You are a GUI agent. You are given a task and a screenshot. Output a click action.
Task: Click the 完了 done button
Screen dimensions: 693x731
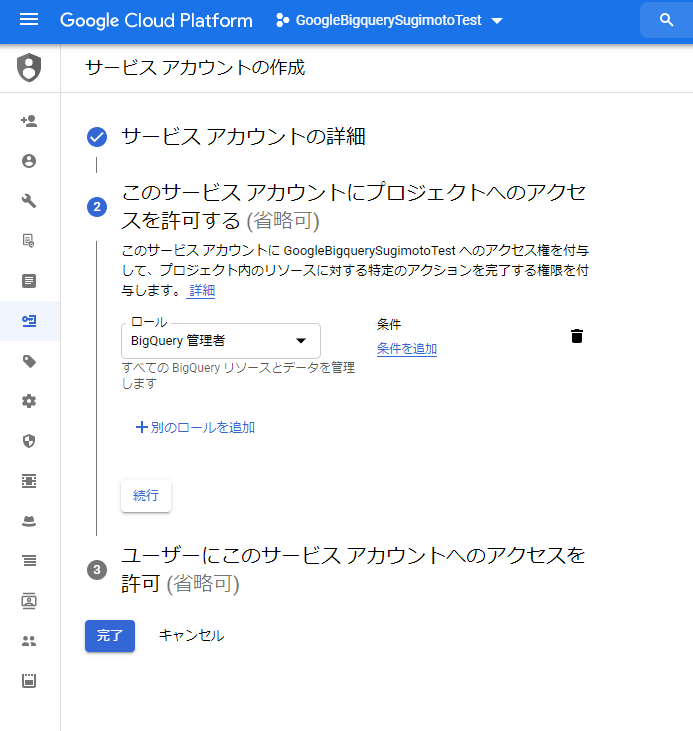coord(110,635)
